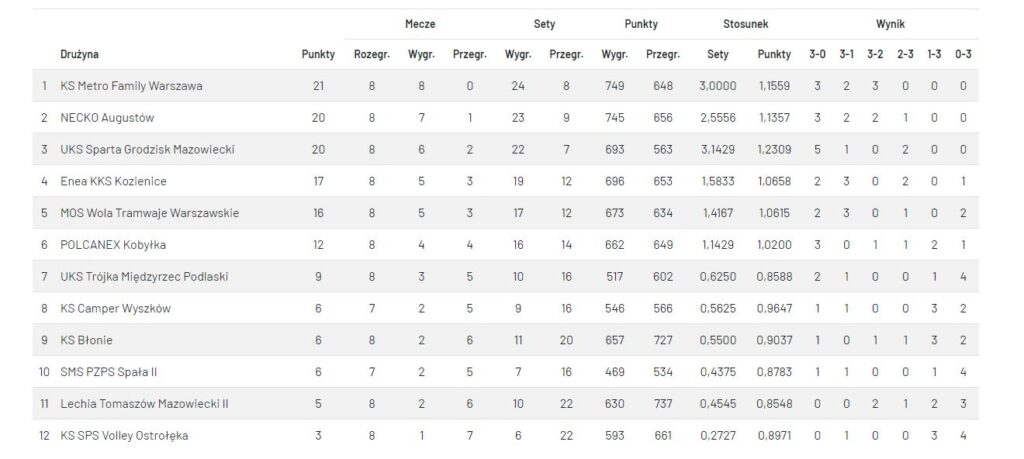1024x459 pixels.
Task: Click the Wynik group header
Action: [890, 24]
